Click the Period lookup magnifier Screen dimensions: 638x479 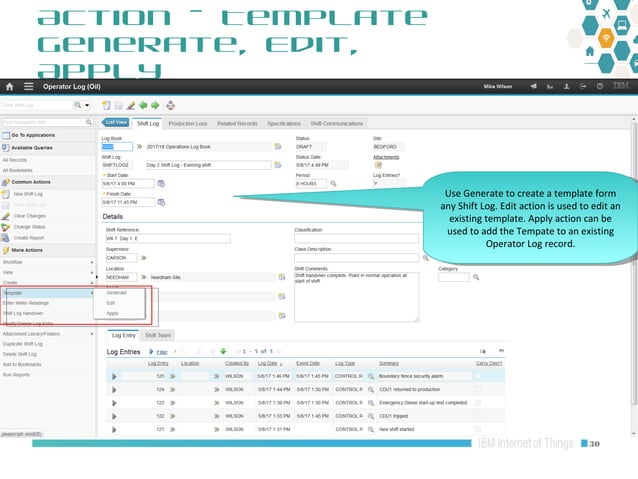coord(333,184)
